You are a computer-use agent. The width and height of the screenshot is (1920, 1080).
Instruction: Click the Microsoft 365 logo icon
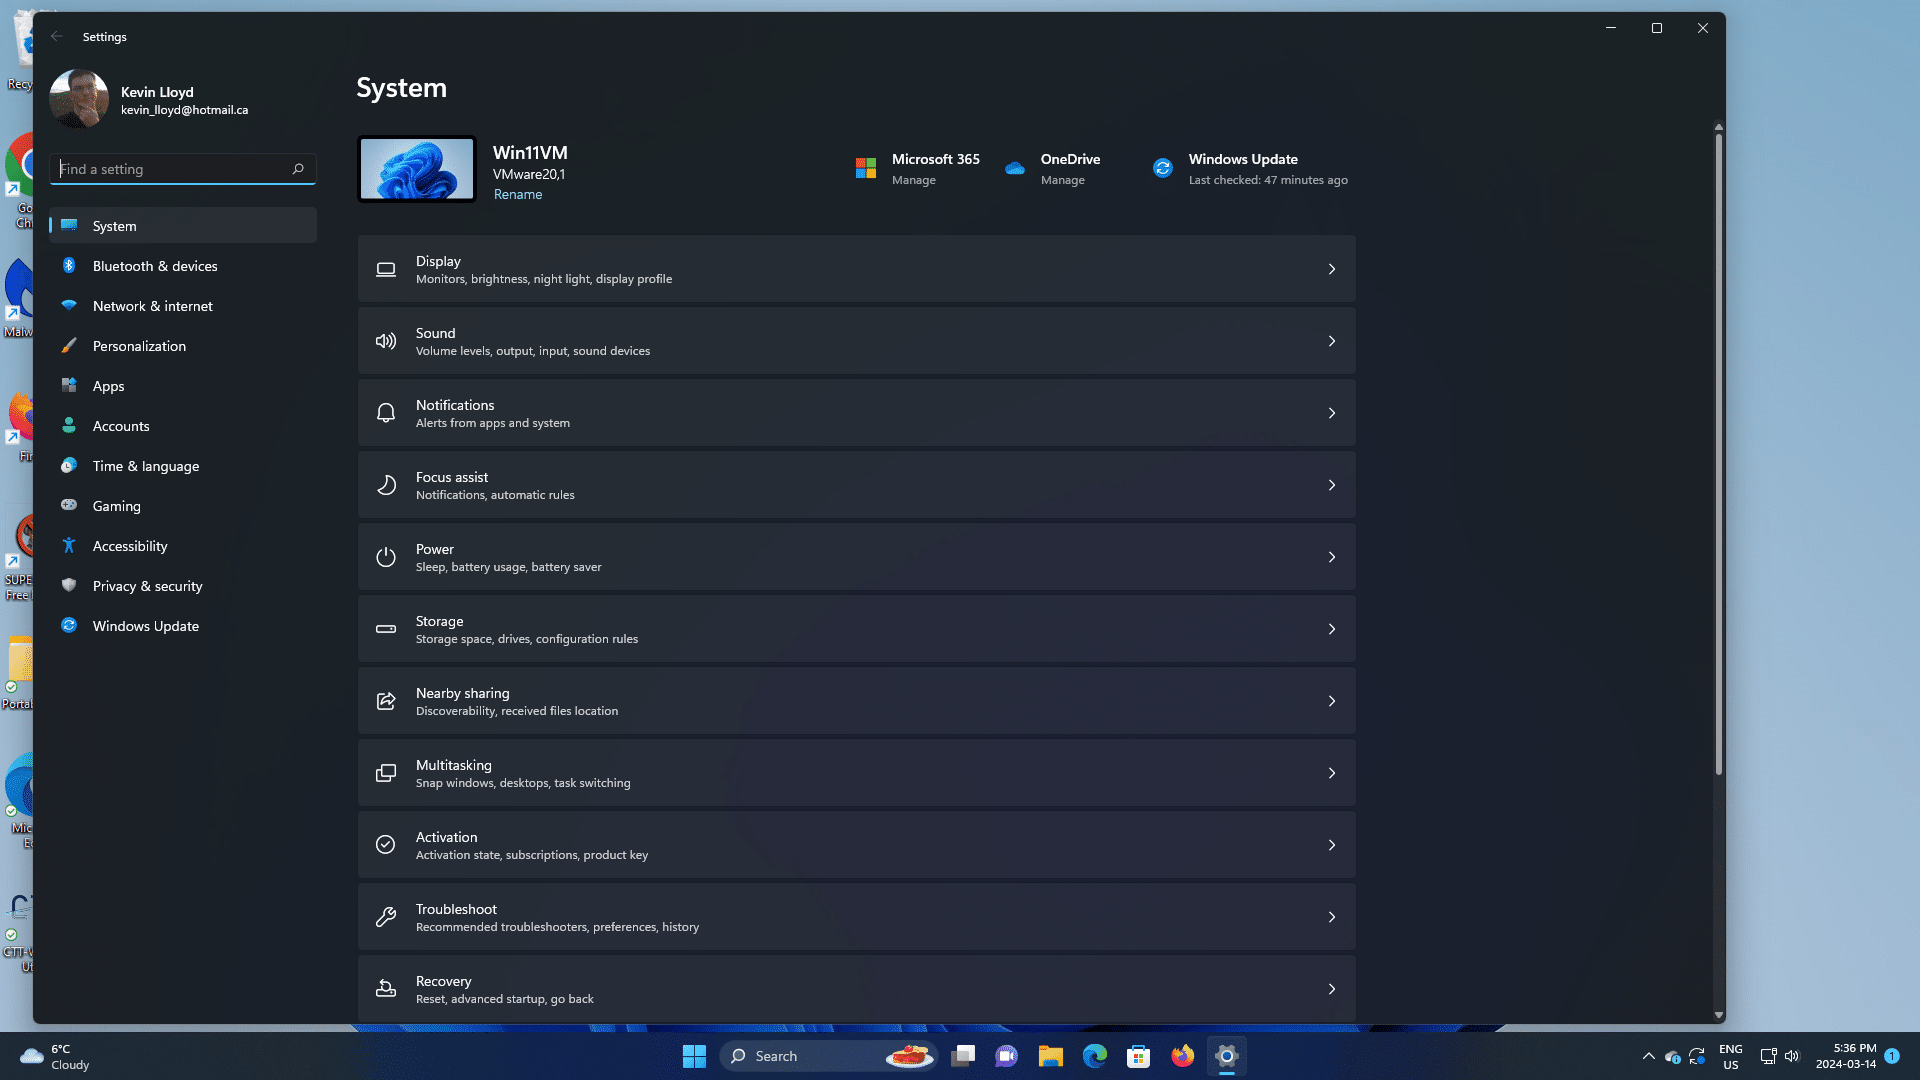(866, 169)
